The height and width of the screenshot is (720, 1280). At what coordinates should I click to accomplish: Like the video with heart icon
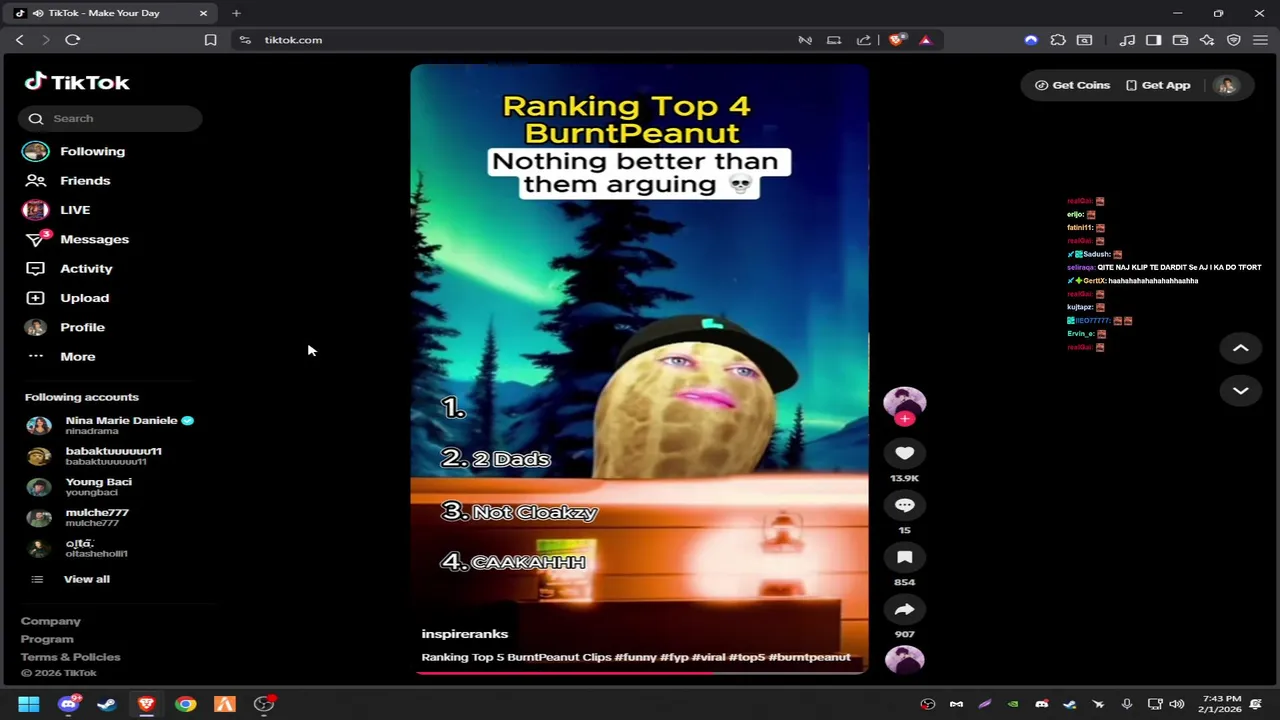coord(904,453)
